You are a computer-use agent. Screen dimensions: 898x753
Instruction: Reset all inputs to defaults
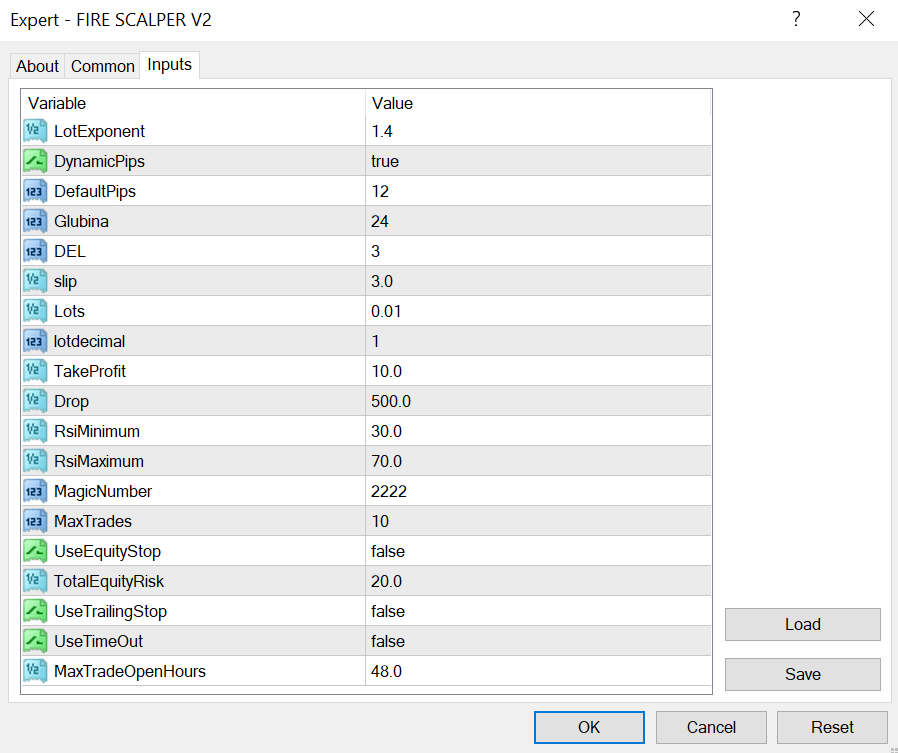pos(832,727)
